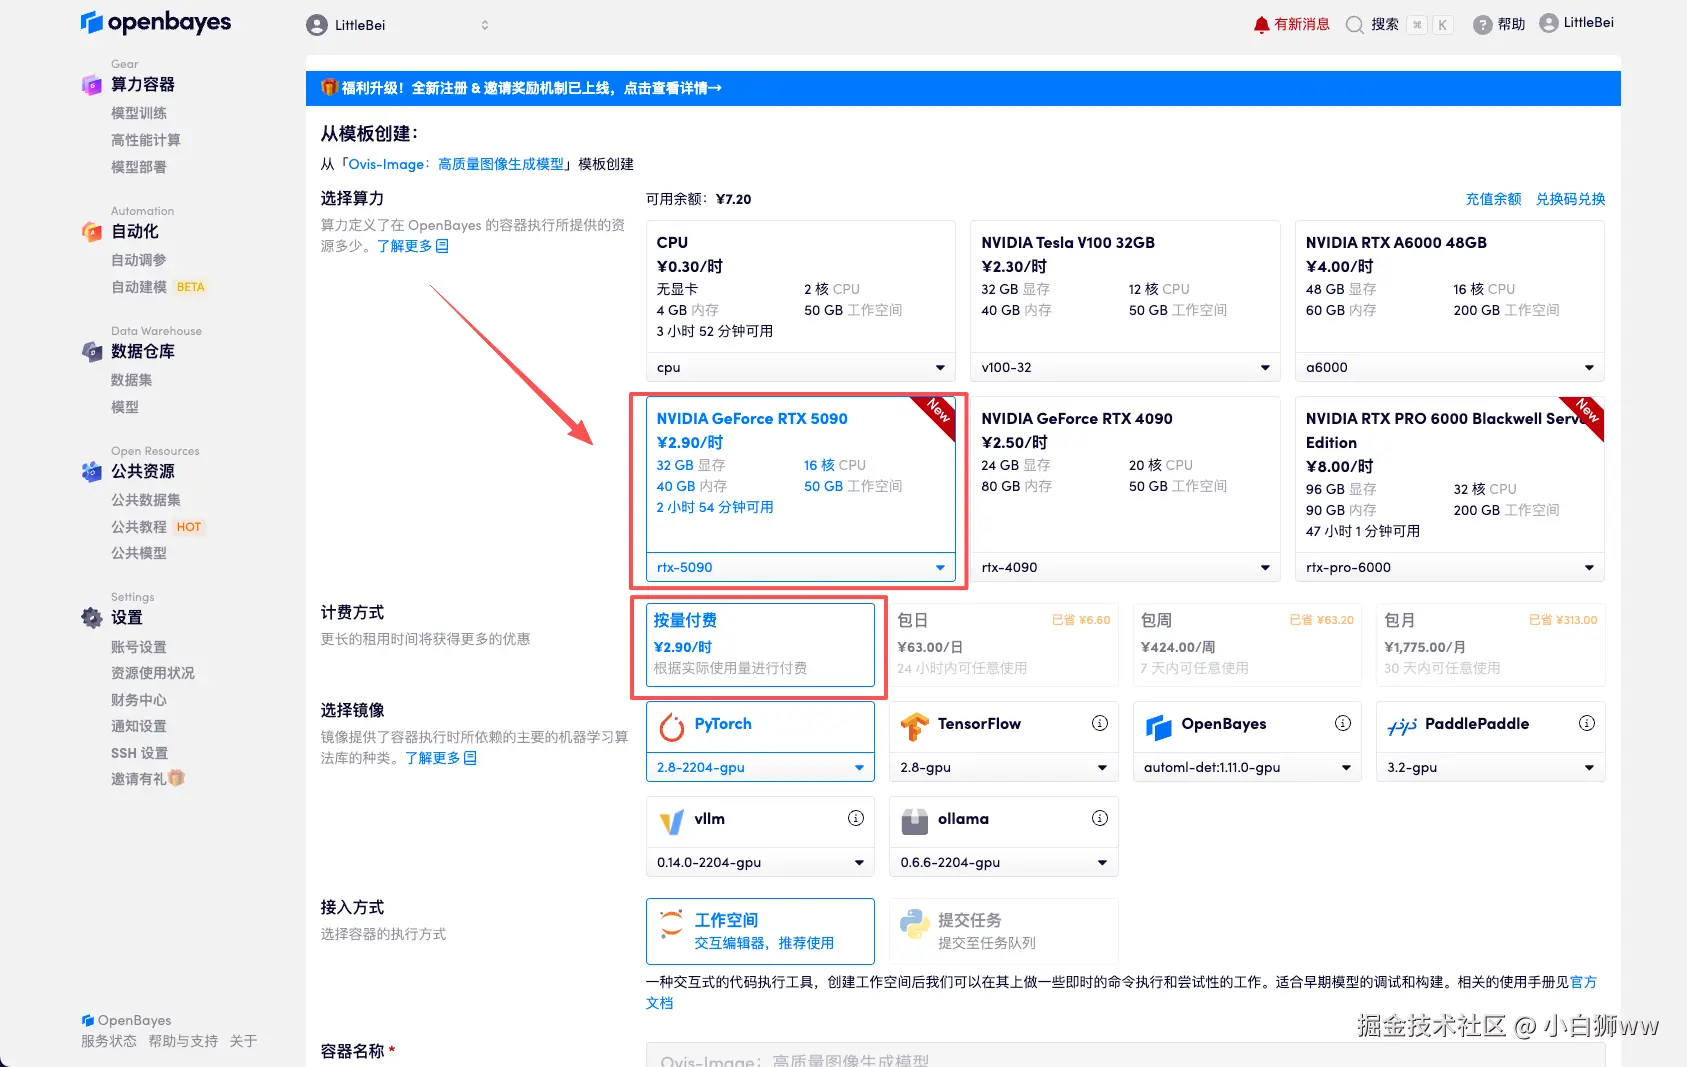Click 了解更多 under 选择算力
The width and height of the screenshot is (1687, 1067).
point(412,246)
